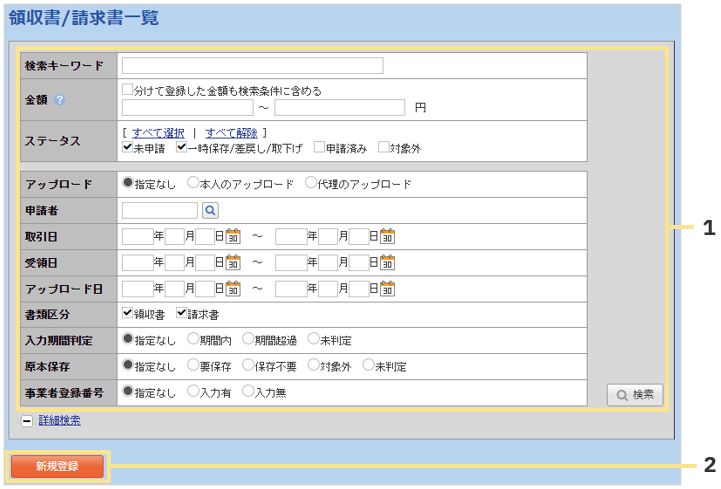721x489 pixels.
Task: Check 分けて登録した金額も検索条件に含める option
Action: click(127, 90)
